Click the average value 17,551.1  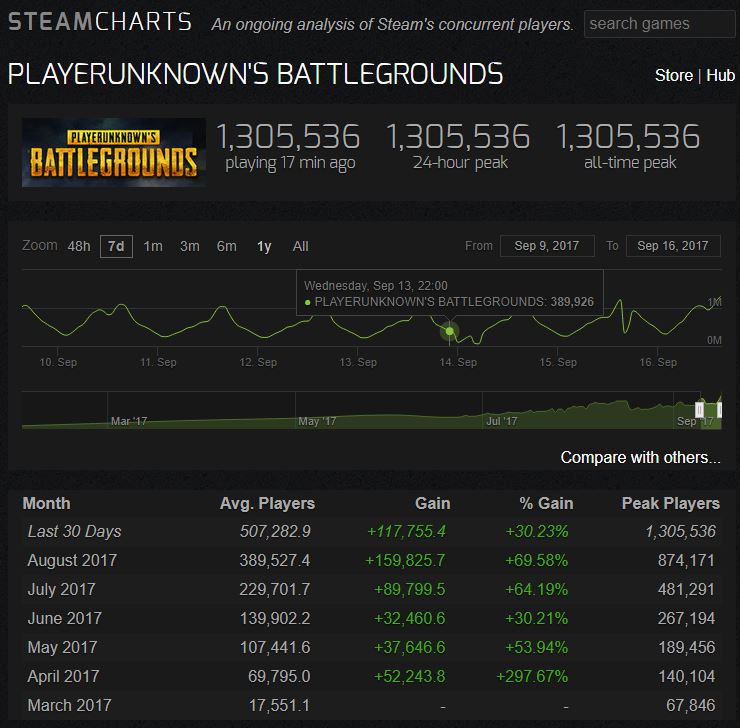279,705
